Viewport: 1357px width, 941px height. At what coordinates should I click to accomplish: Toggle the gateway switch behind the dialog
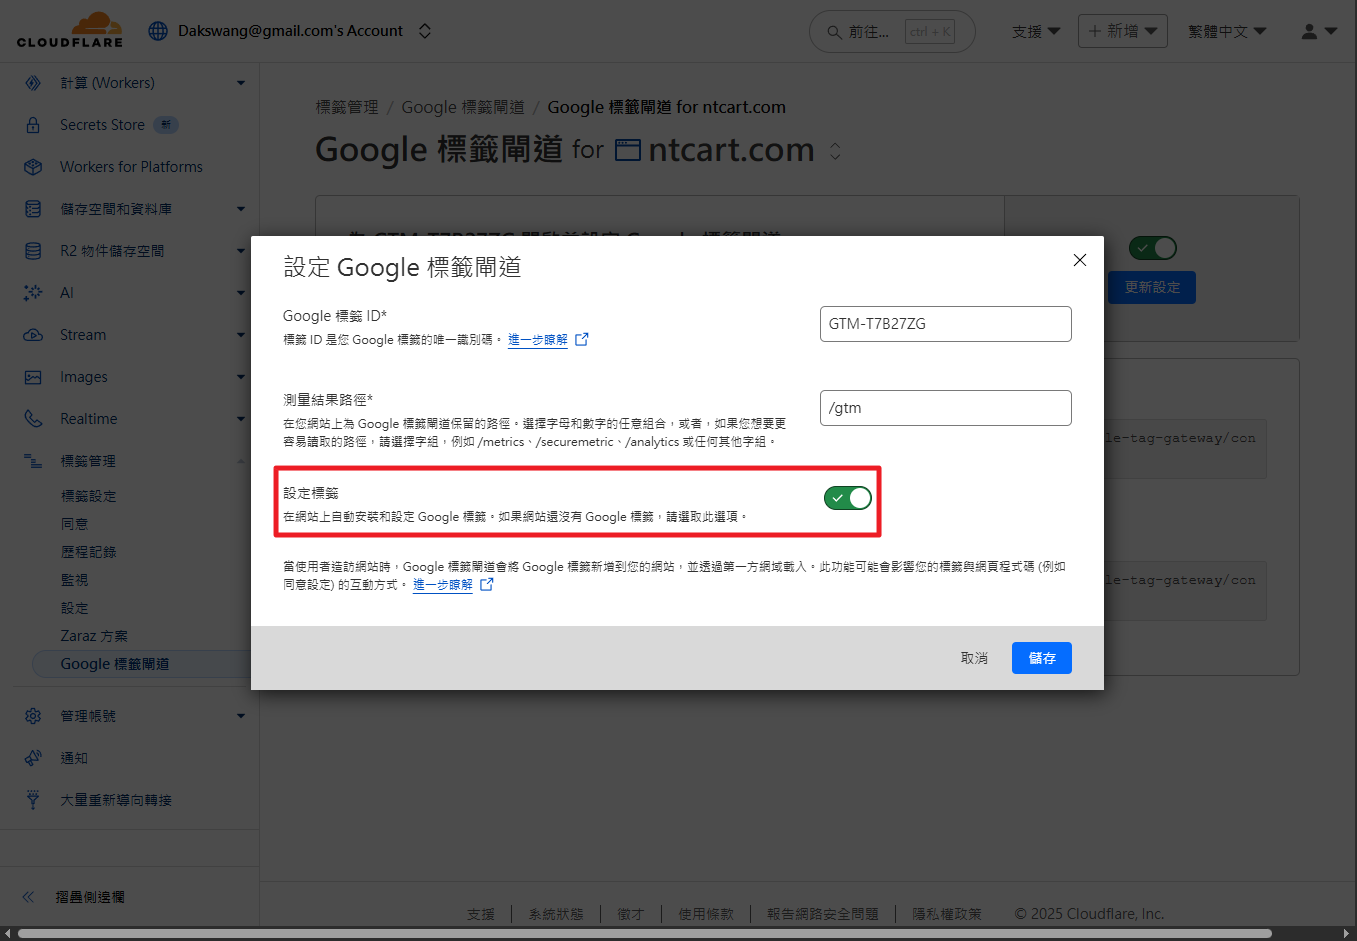[1152, 248]
